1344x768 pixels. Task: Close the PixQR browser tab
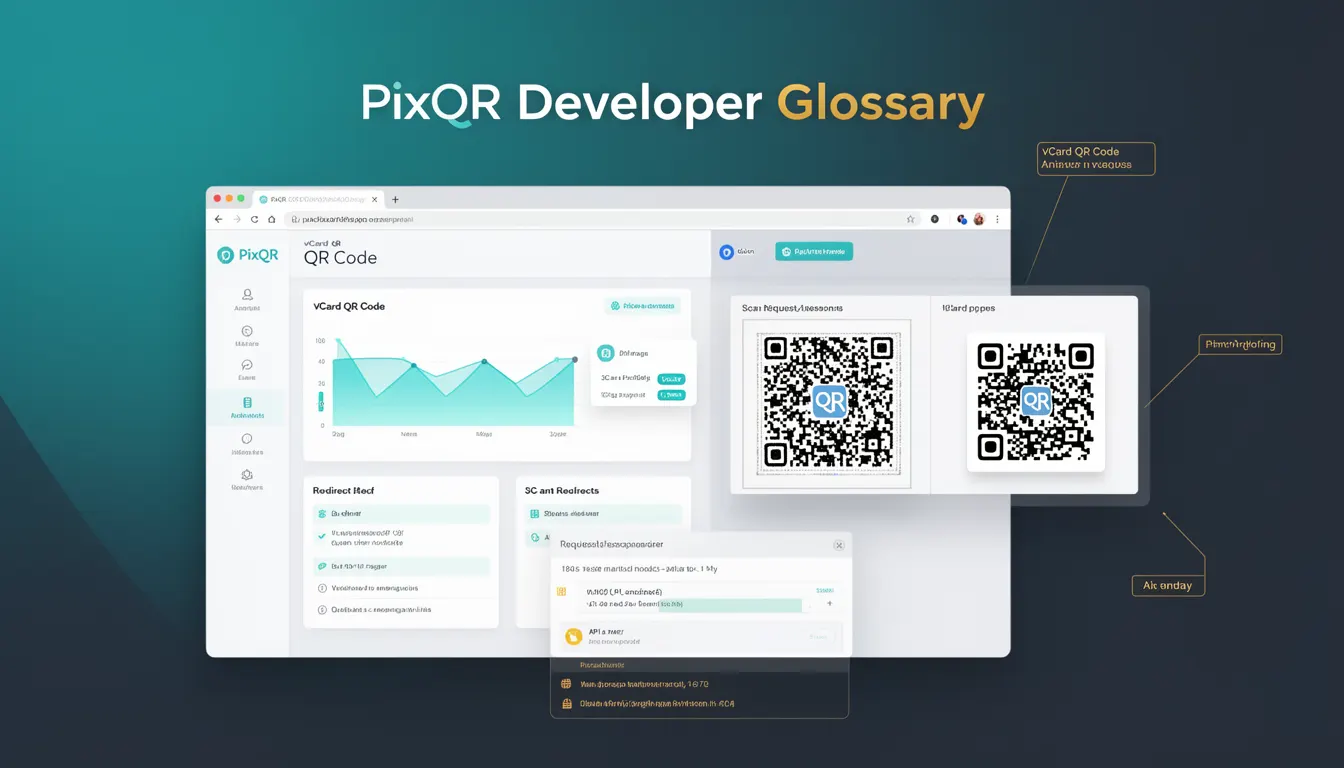pyautogui.click(x=375, y=200)
